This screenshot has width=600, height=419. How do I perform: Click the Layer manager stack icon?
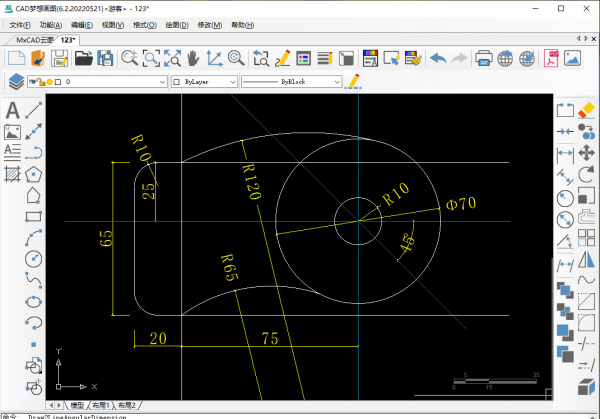pyautogui.click(x=15, y=81)
